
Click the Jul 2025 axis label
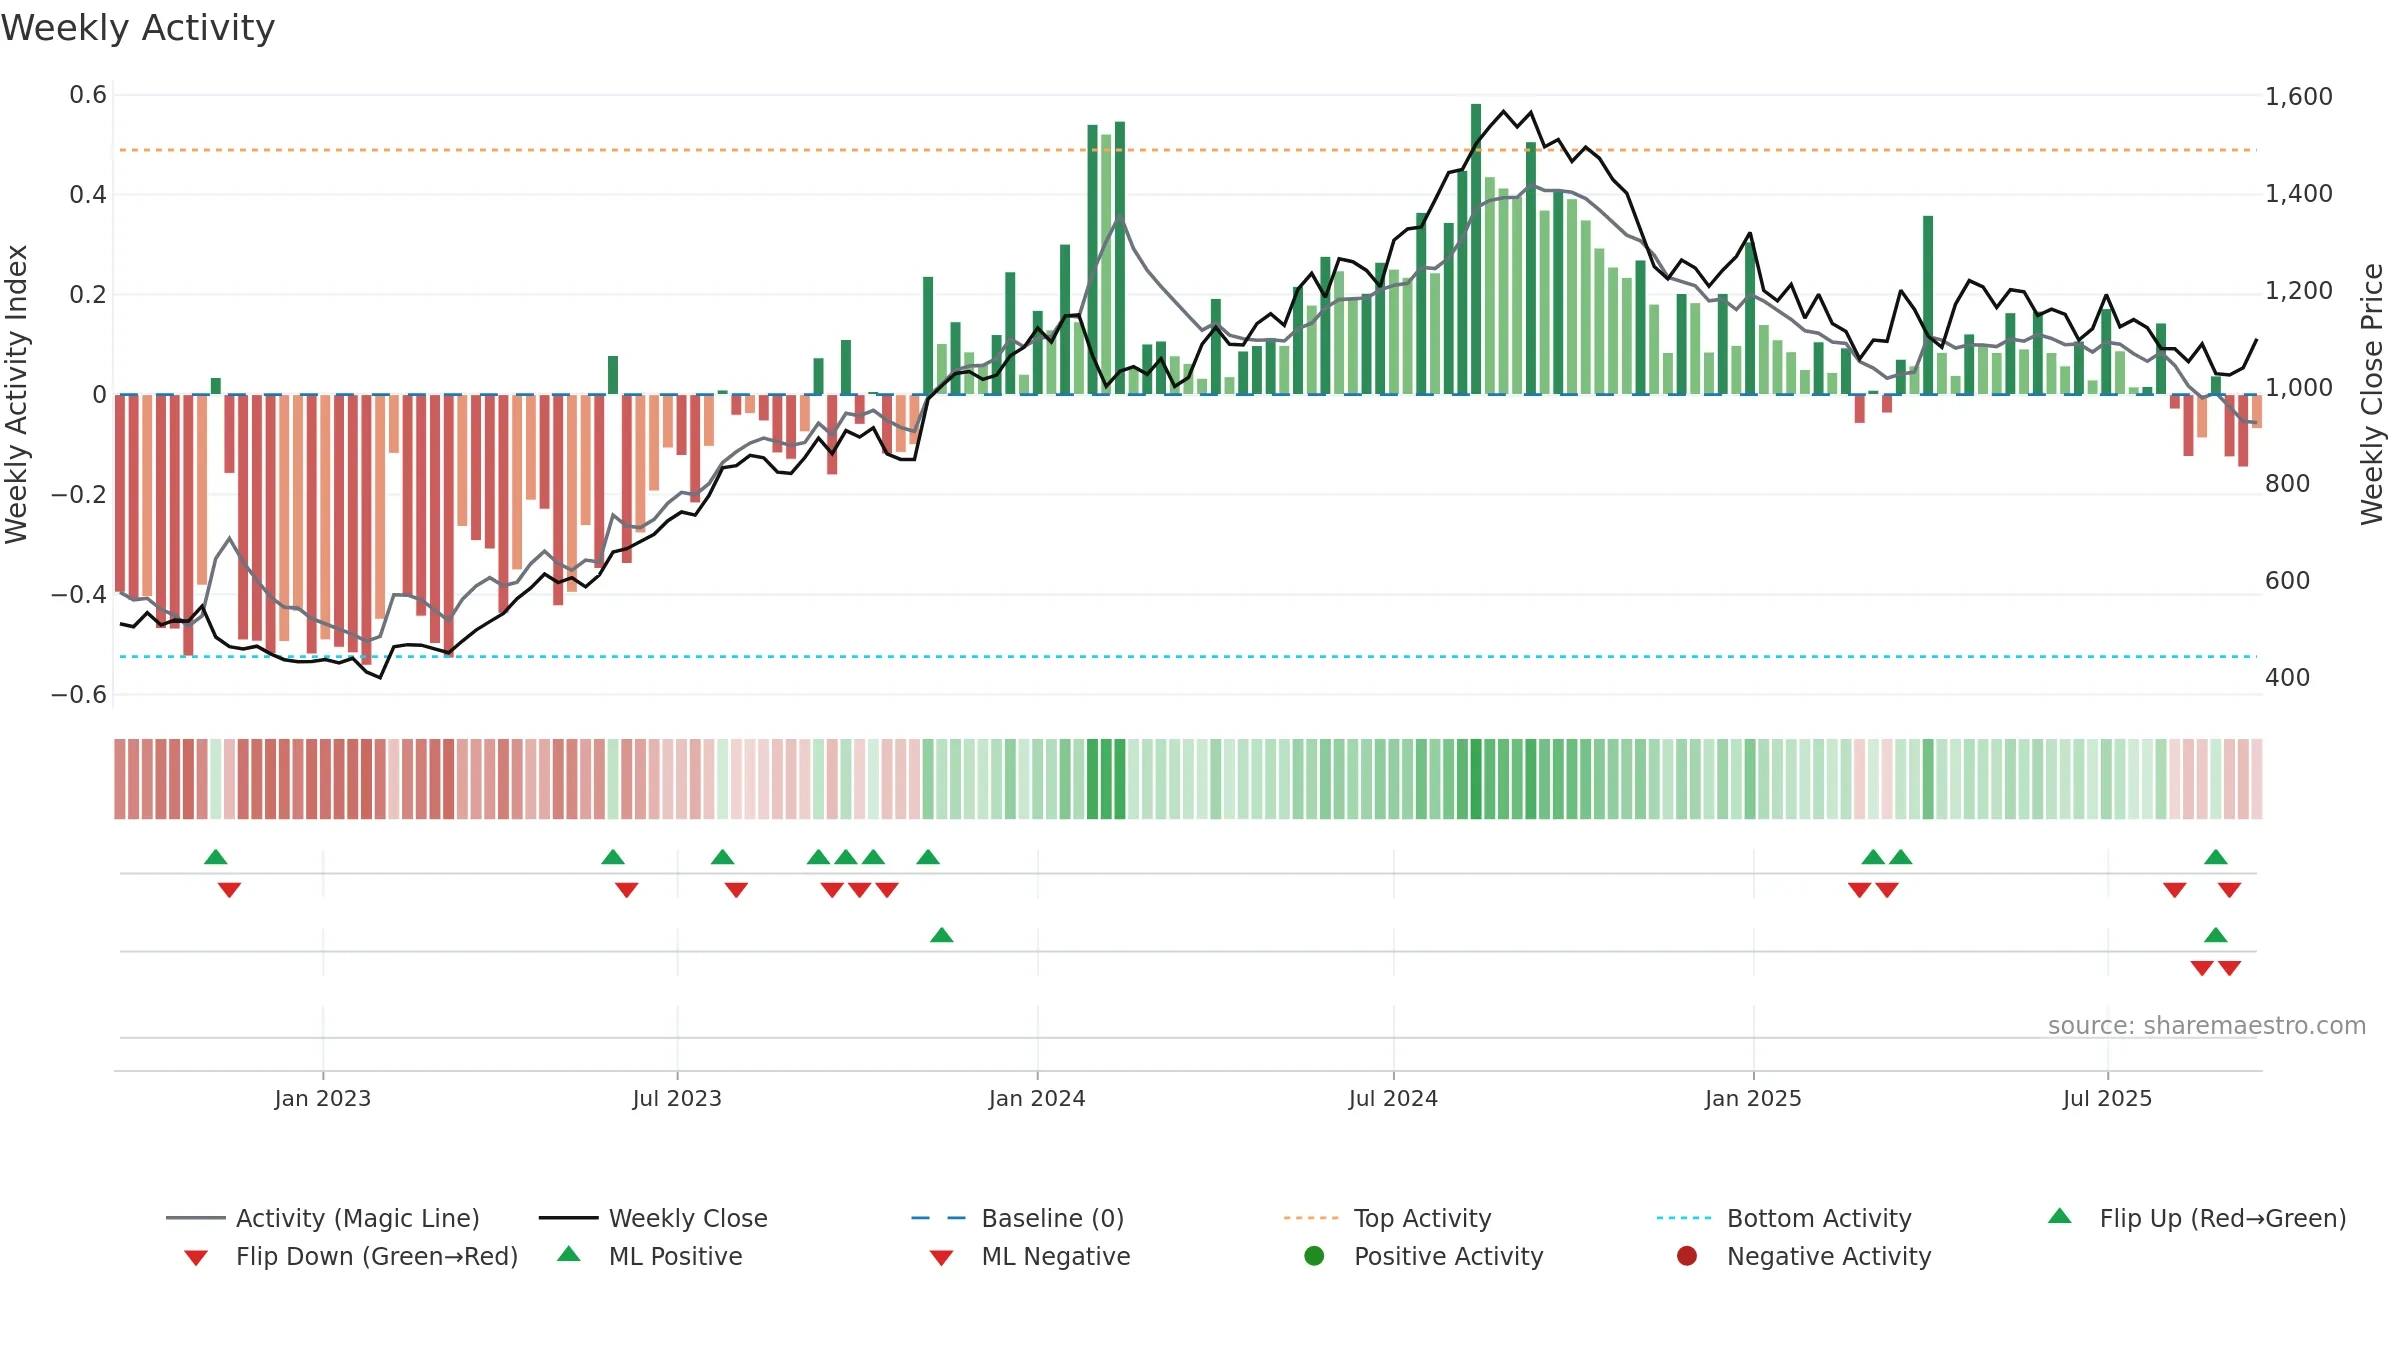(2107, 1098)
